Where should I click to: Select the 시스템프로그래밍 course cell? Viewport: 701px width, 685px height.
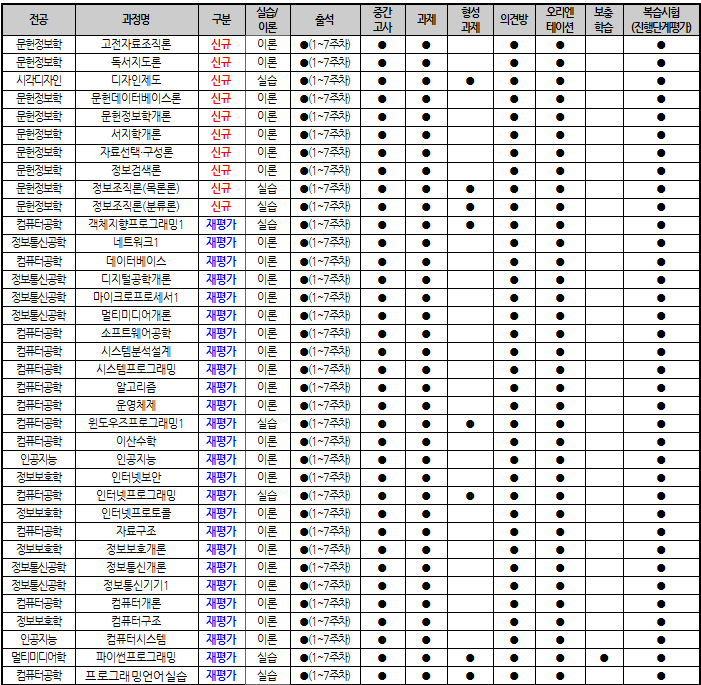(136, 369)
